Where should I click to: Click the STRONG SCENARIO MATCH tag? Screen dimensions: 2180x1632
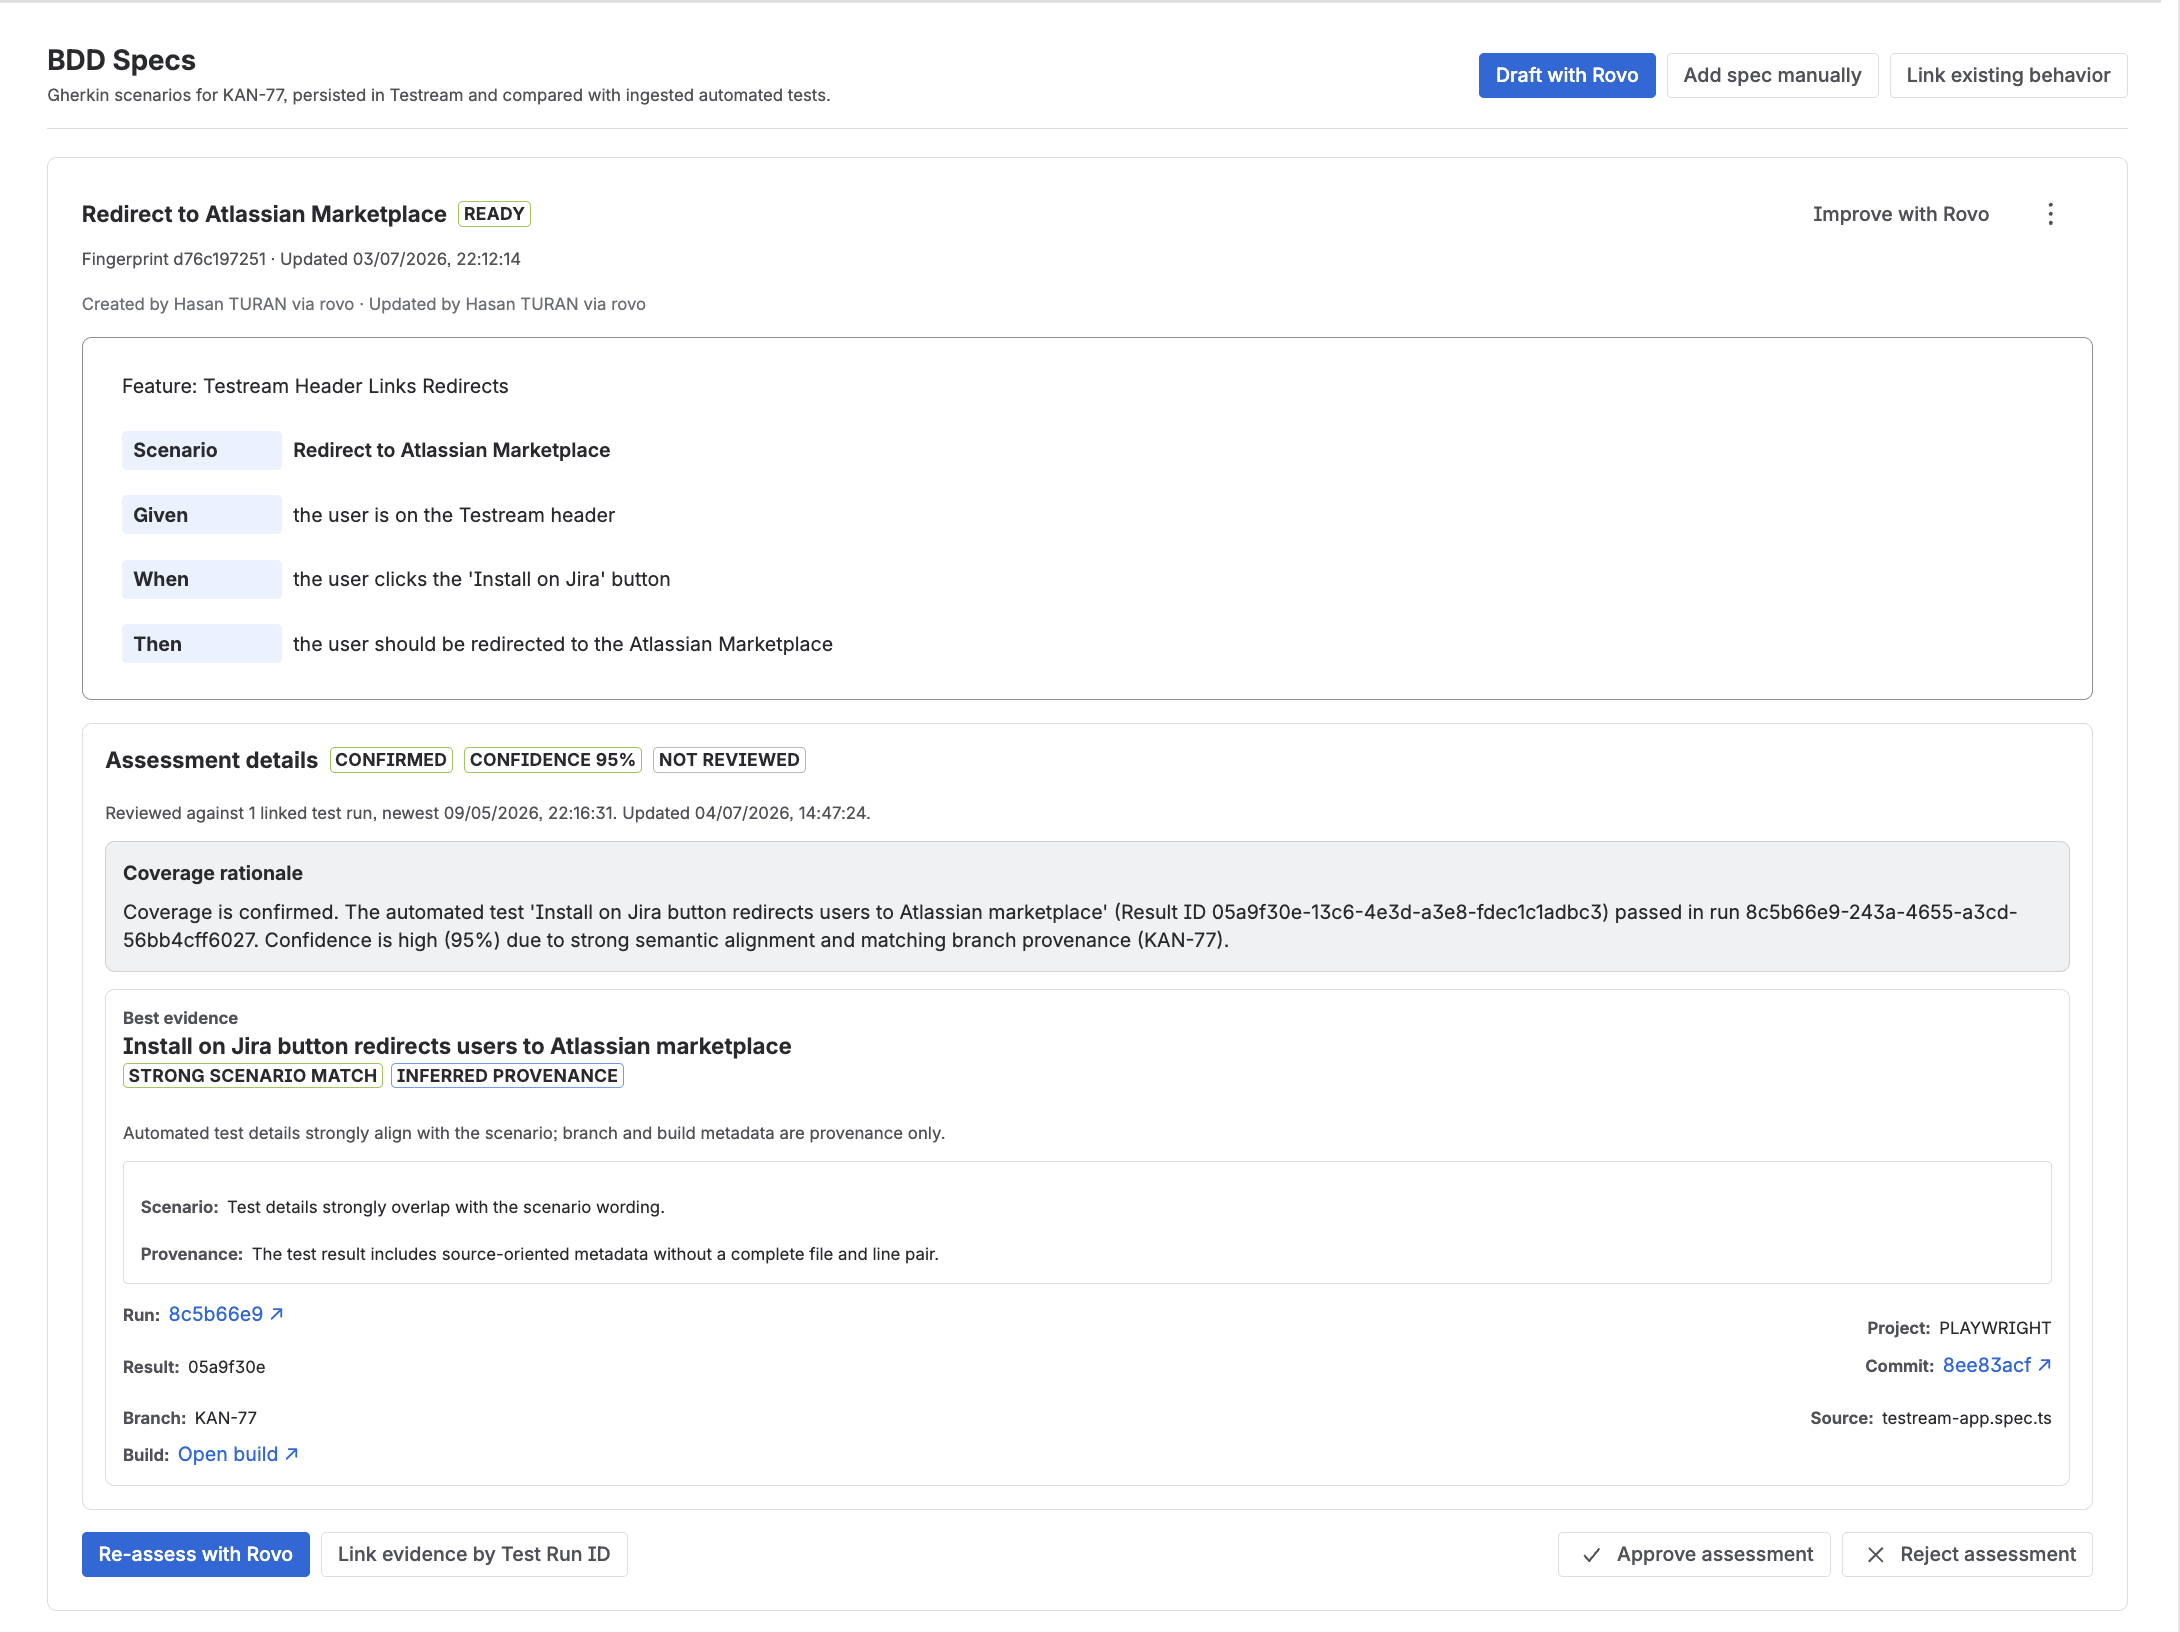click(253, 1076)
